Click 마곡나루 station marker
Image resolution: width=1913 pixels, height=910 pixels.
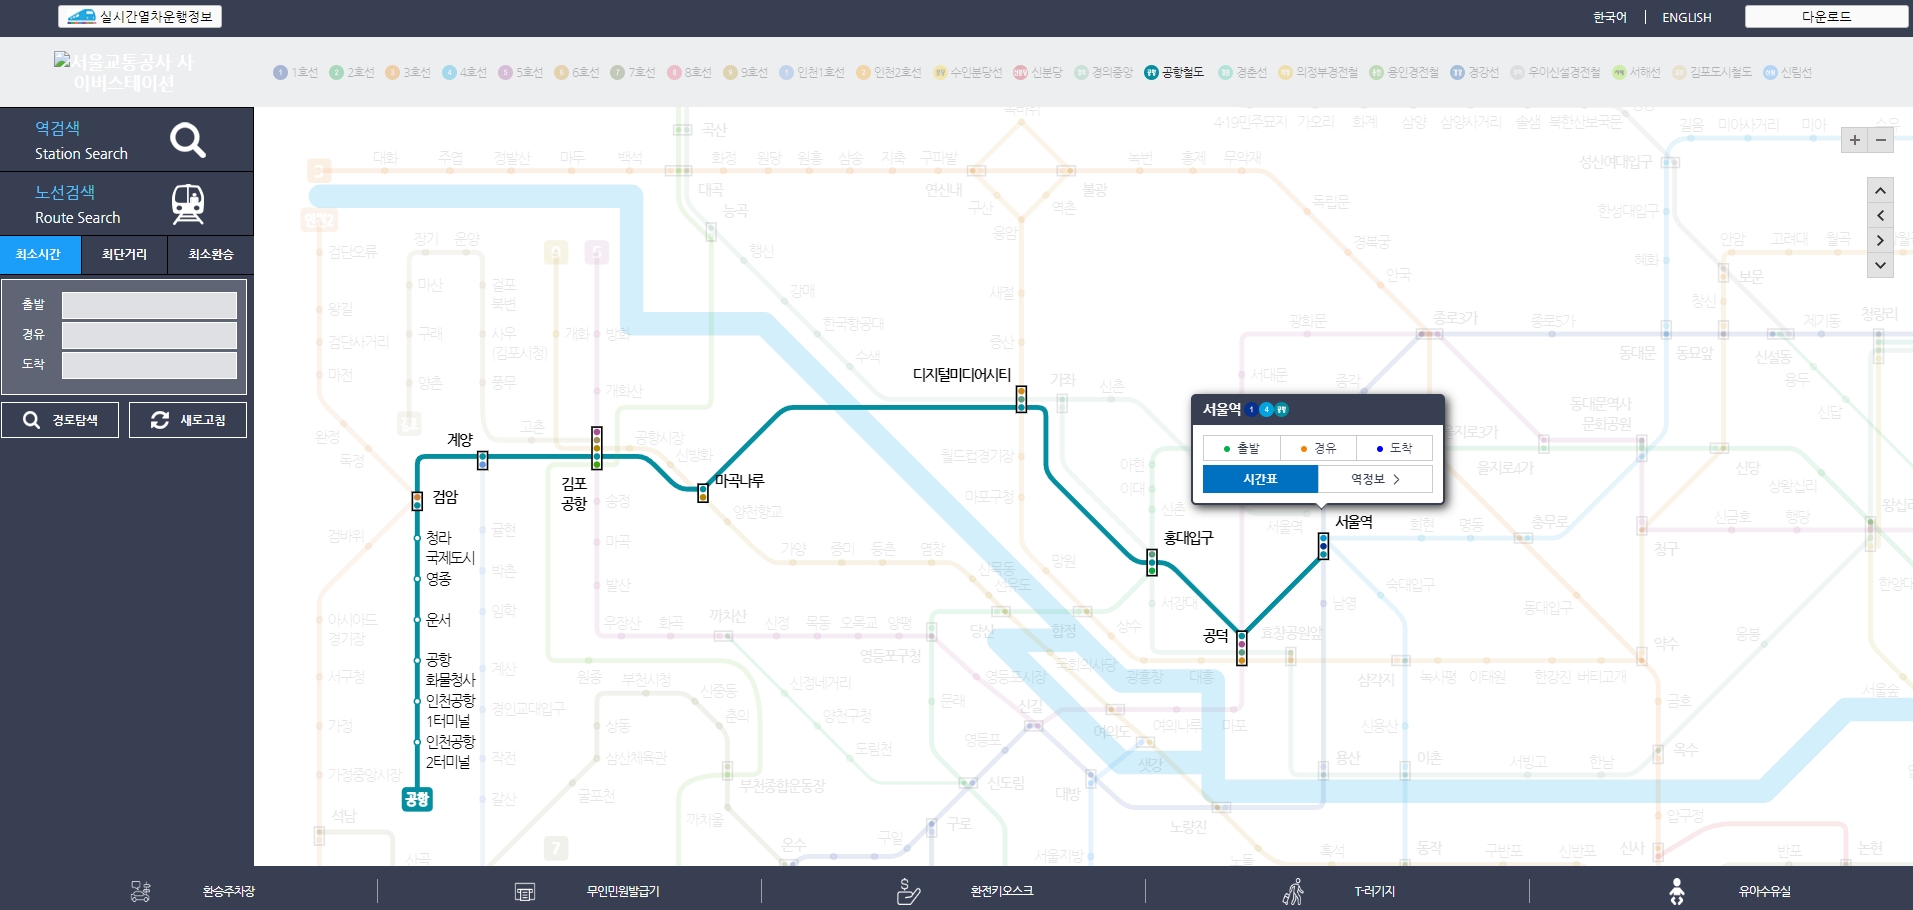pyautogui.click(x=703, y=492)
